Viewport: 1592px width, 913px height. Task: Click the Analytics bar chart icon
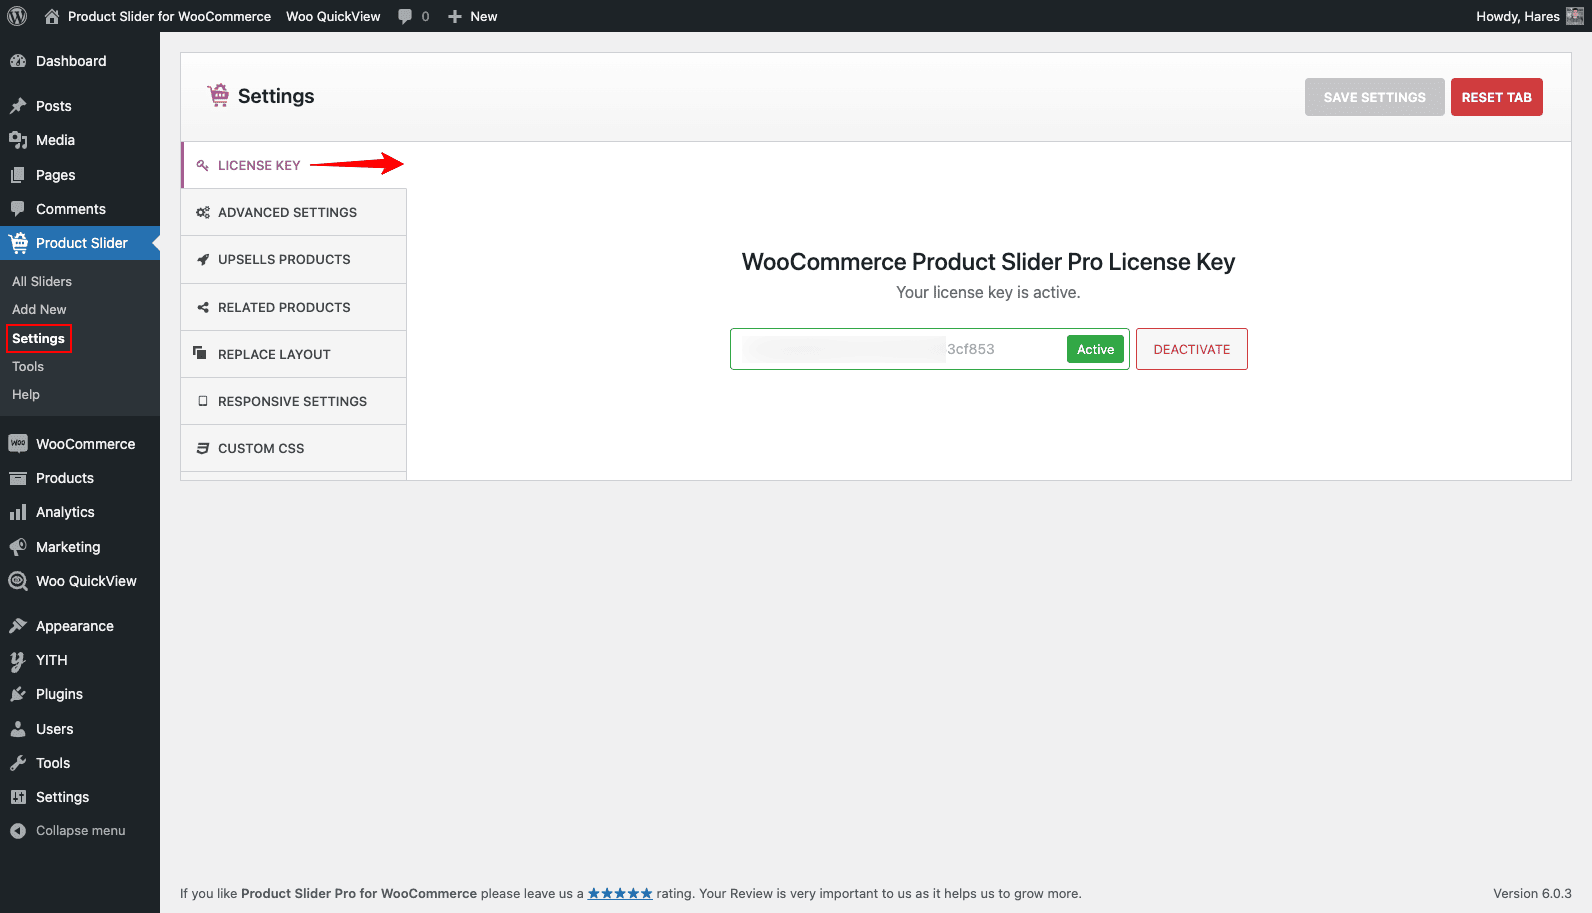click(x=18, y=512)
